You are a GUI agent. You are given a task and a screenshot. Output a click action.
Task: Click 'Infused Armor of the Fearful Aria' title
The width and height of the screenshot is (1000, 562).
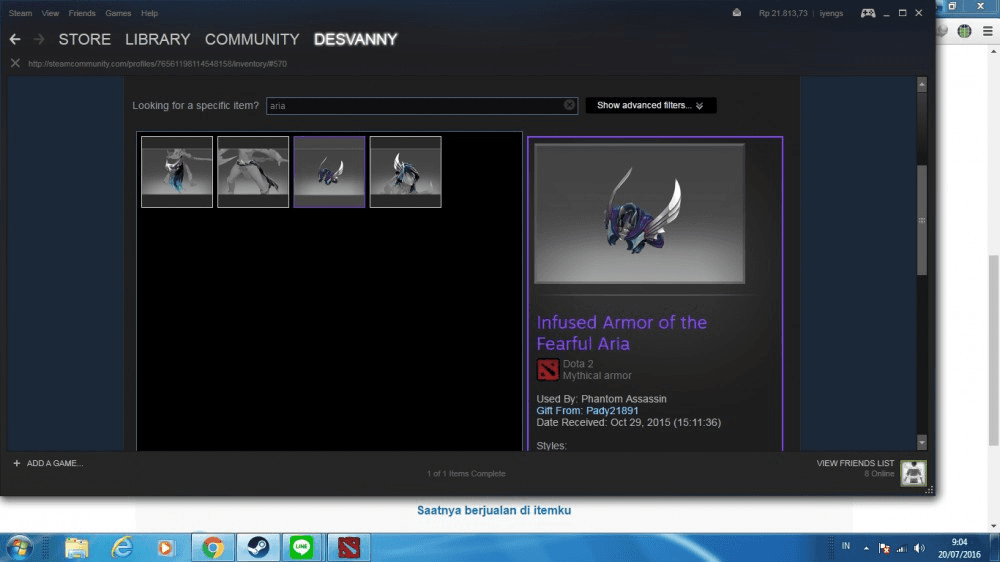621,333
